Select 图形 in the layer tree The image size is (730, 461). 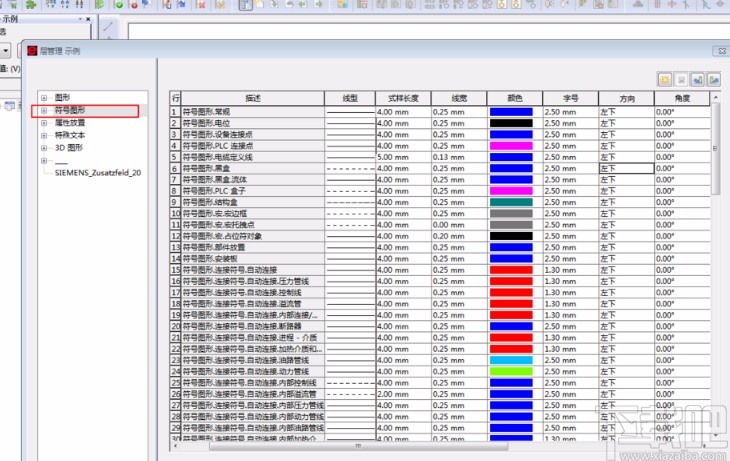click(62, 98)
